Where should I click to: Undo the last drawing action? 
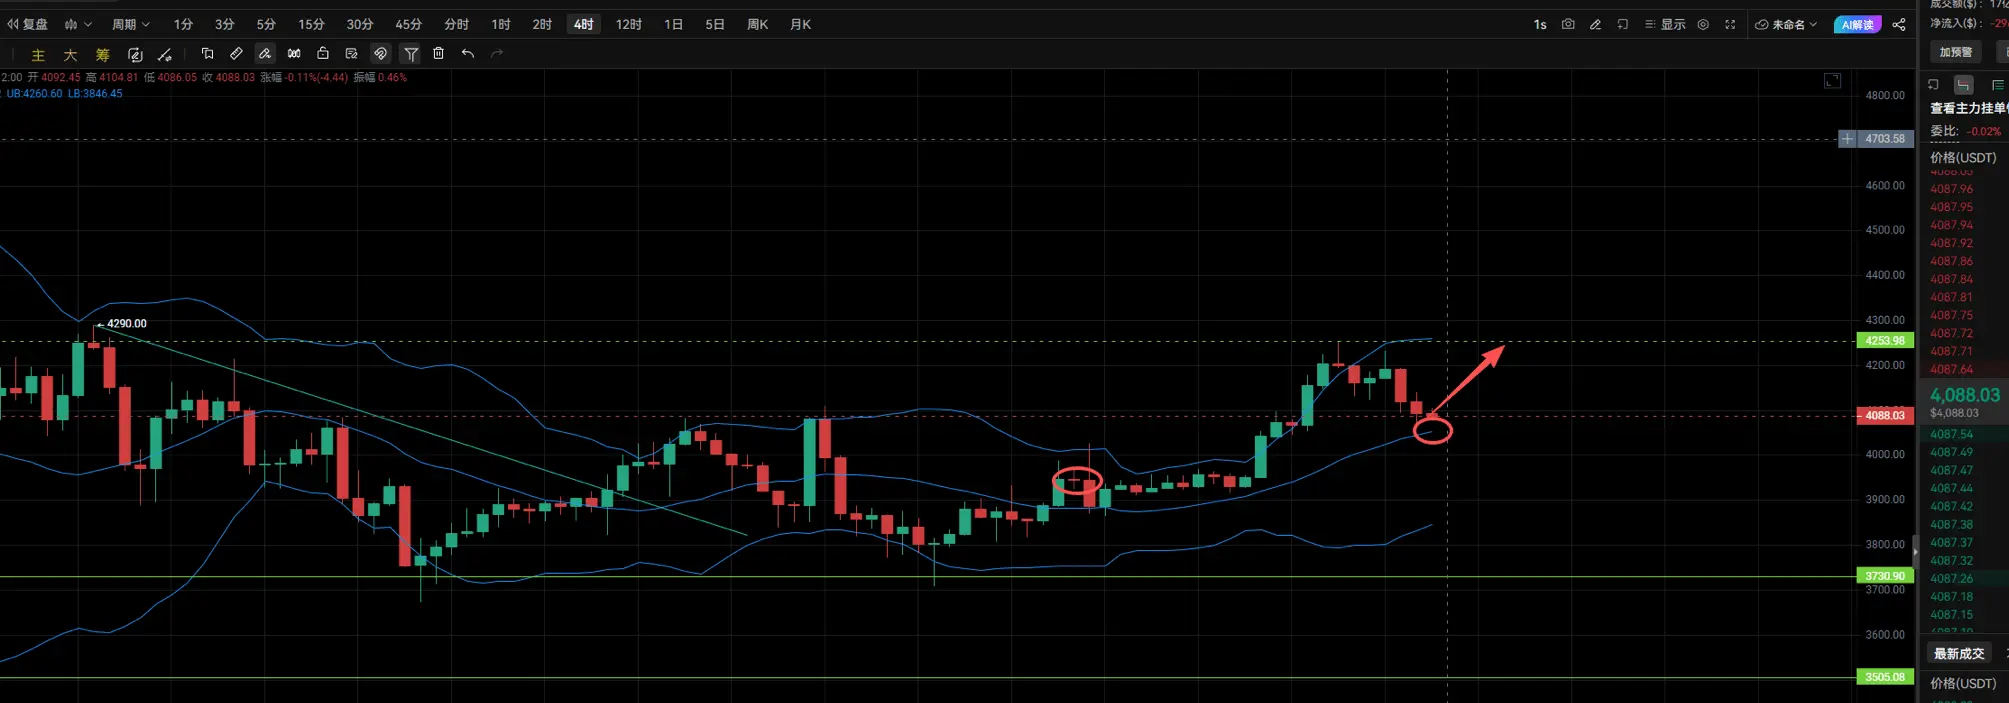tap(468, 54)
